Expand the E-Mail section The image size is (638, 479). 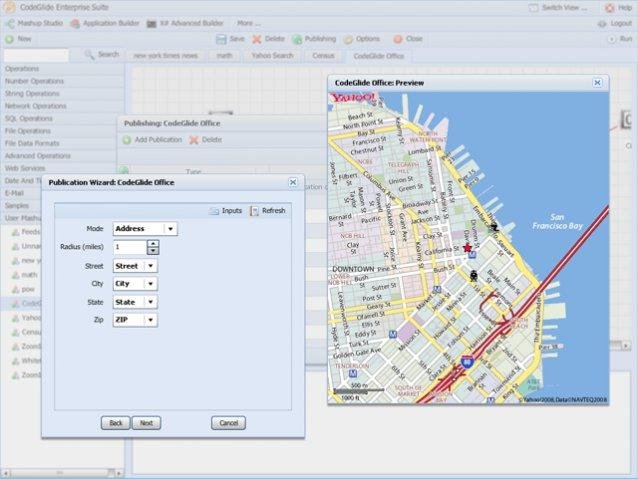21,193
